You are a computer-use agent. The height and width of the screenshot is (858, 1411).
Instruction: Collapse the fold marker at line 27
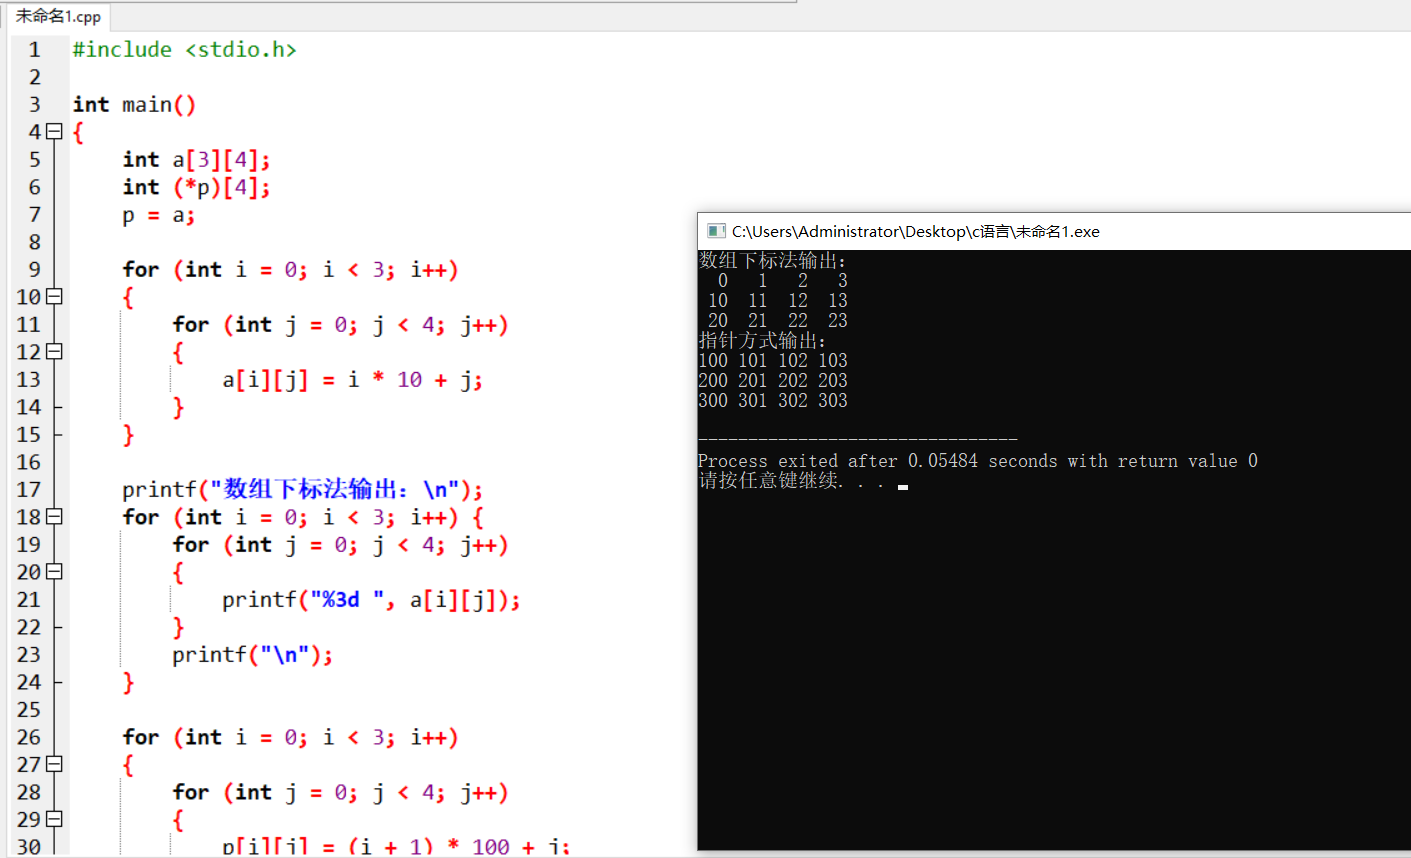point(54,764)
